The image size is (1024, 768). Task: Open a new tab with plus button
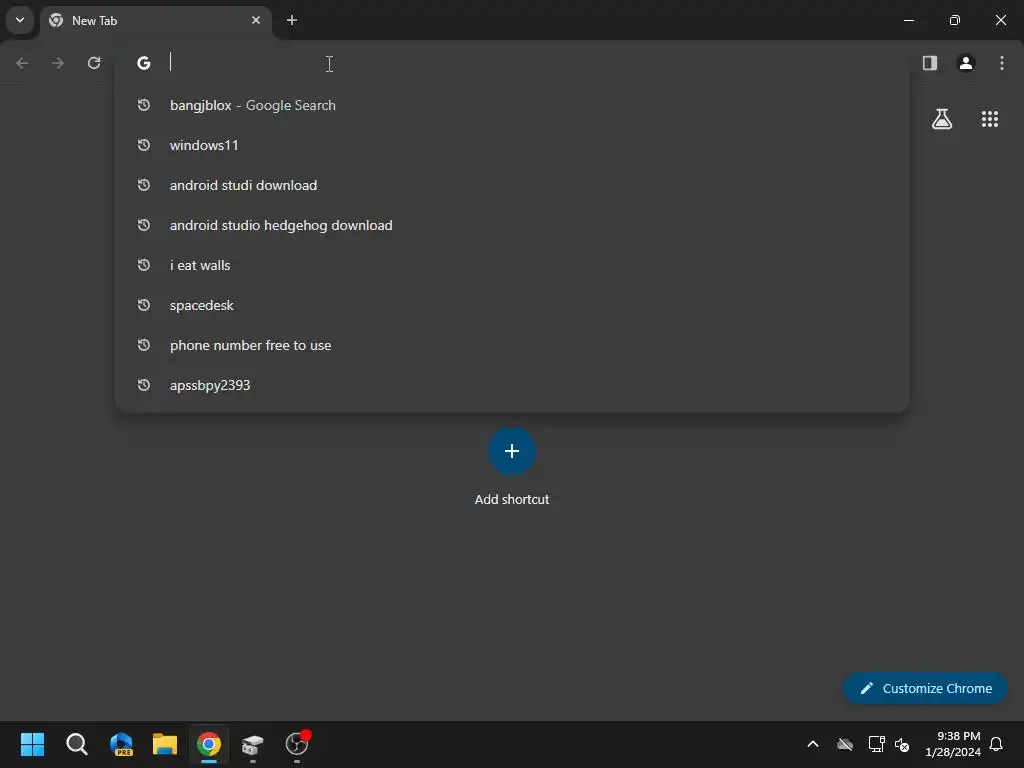pyautogui.click(x=292, y=20)
